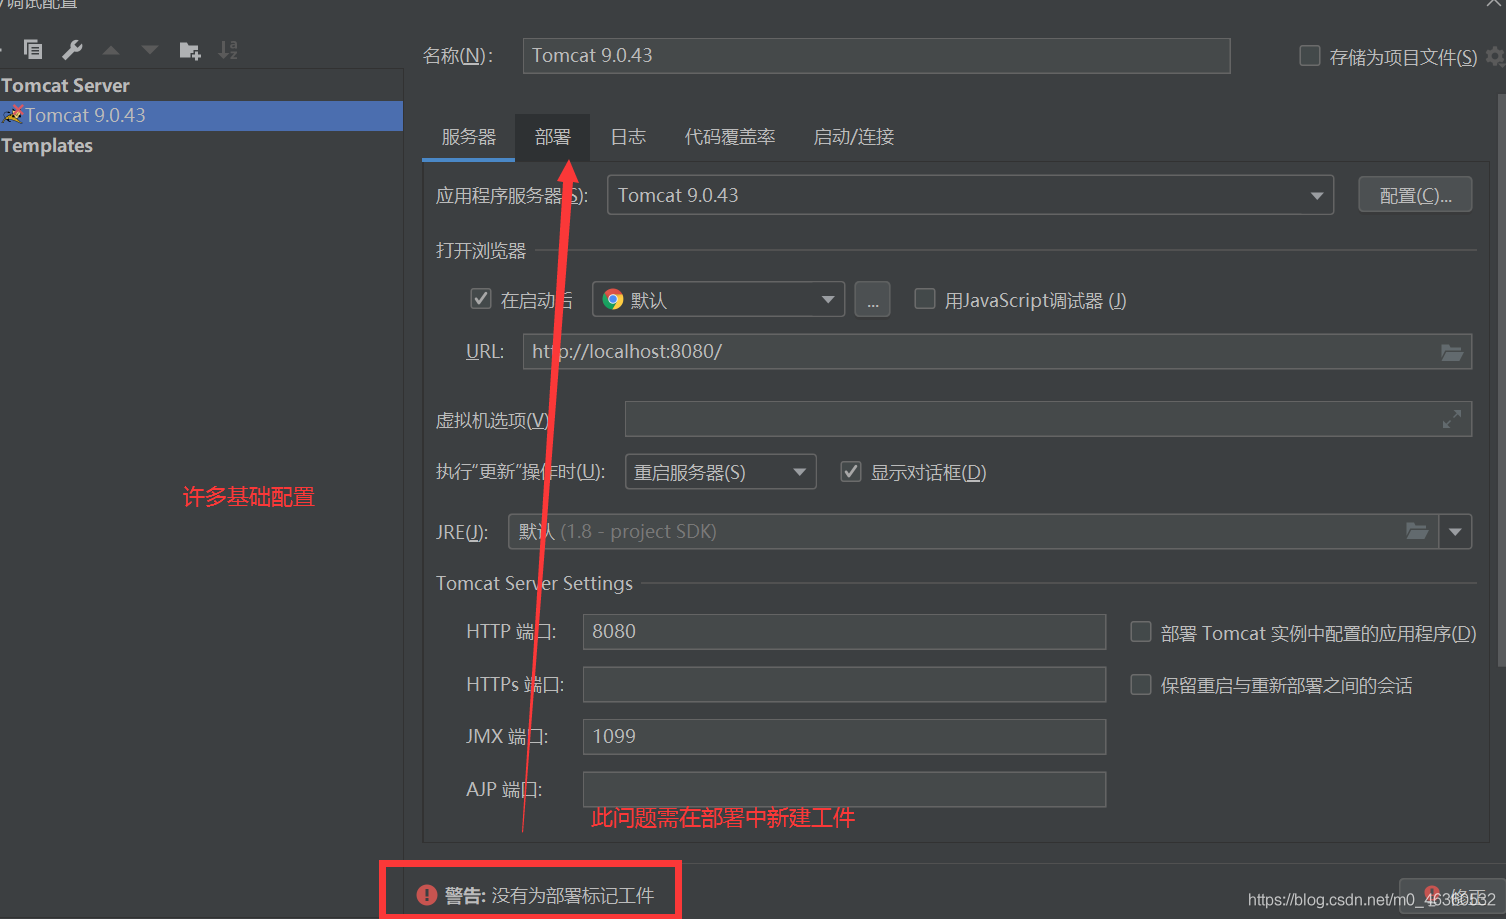Click the browser ellipsis button
The height and width of the screenshot is (919, 1506).
pyautogui.click(x=872, y=300)
